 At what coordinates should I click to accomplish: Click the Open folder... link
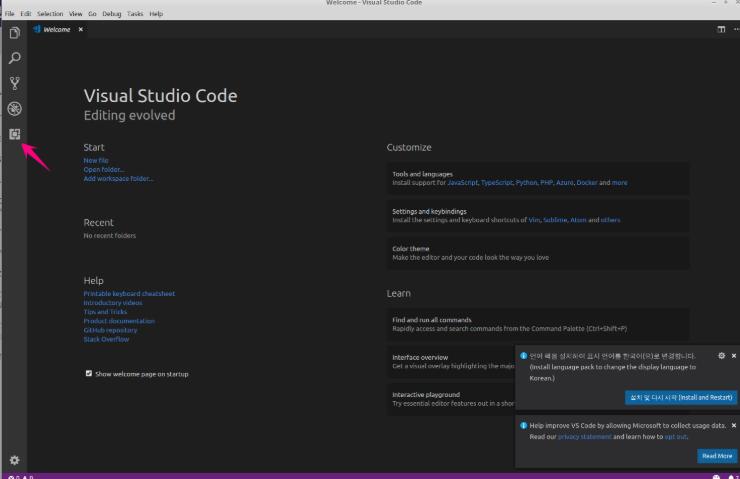(104, 169)
